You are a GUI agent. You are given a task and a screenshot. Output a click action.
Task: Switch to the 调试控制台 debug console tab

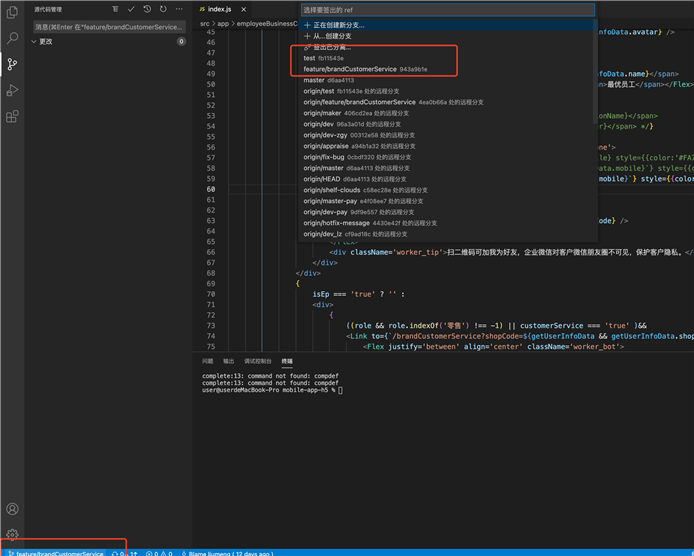pyautogui.click(x=258, y=362)
